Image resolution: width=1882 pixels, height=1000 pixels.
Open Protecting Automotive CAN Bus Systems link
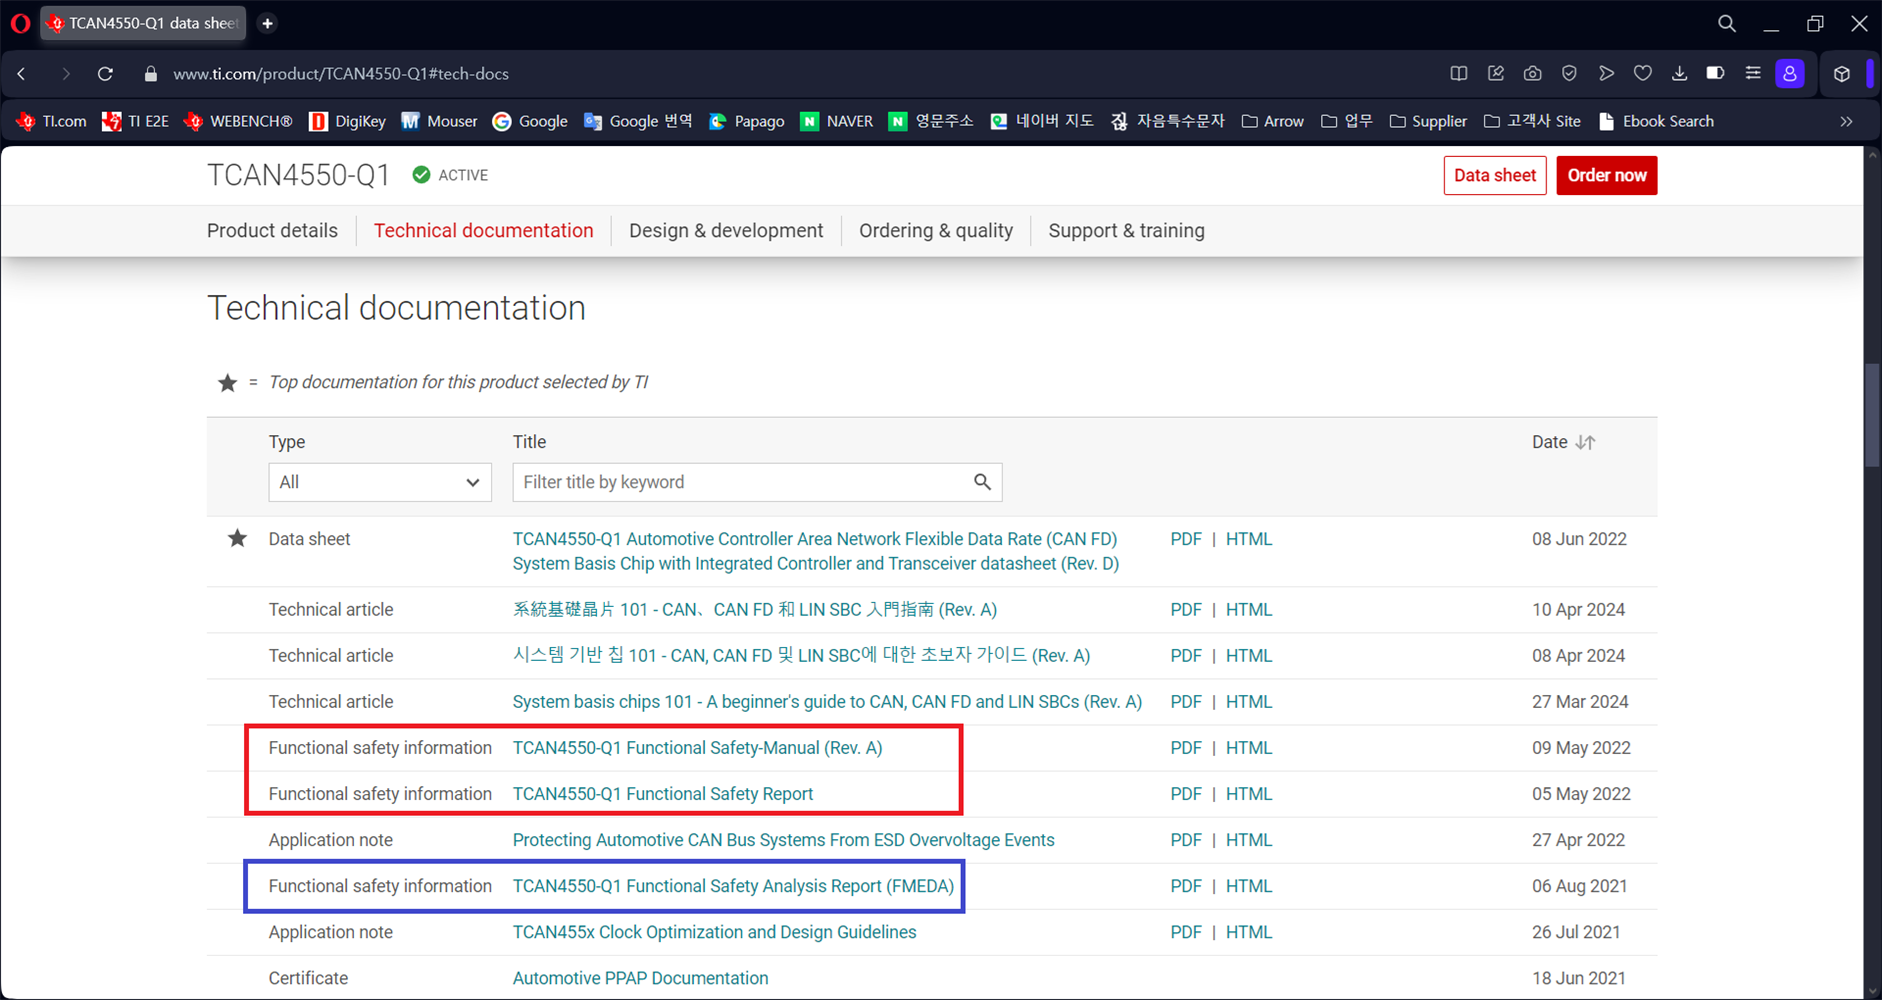[784, 840]
